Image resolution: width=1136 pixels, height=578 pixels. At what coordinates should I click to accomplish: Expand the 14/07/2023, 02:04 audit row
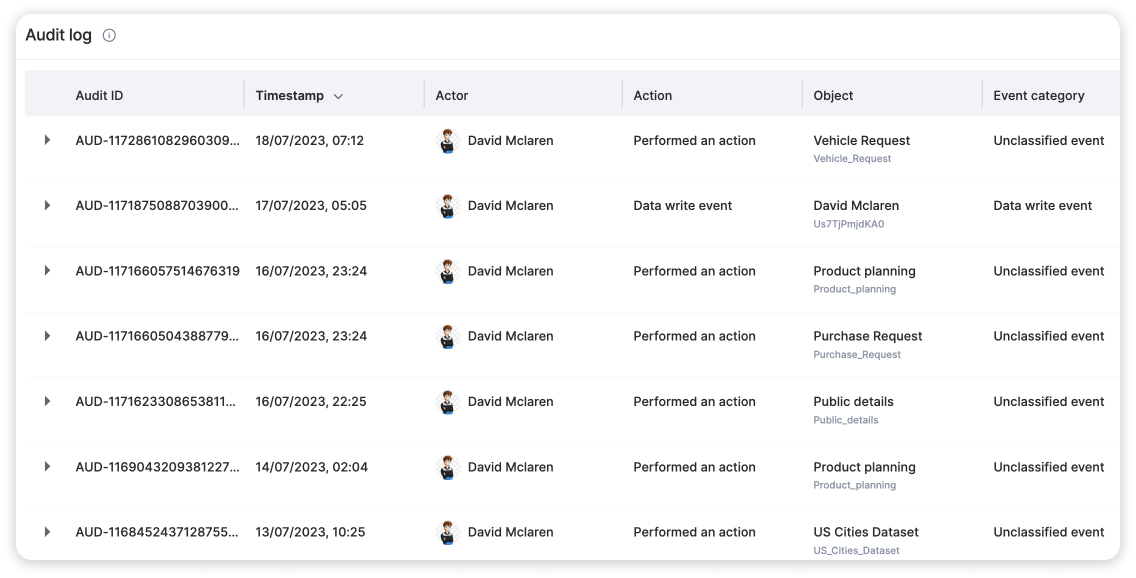pyautogui.click(x=47, y=466)
